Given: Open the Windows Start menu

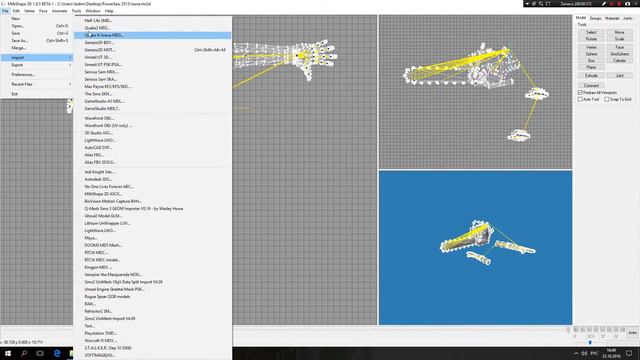Looking at the screenshot, I should (8, 353).
